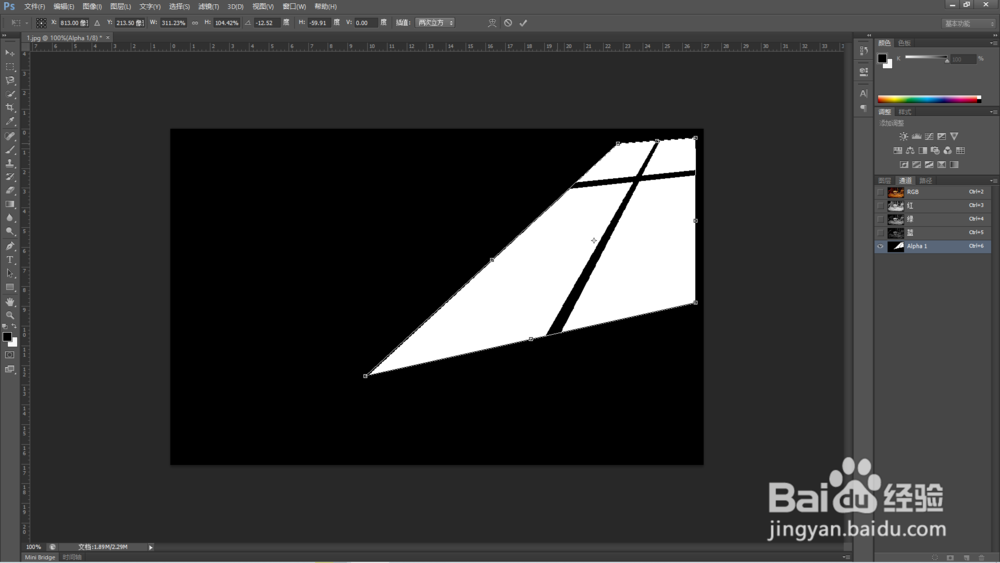This screenshot has height=563, width=1000.
Task: Open the interpolation dropdown
Action: click(435, 23)
